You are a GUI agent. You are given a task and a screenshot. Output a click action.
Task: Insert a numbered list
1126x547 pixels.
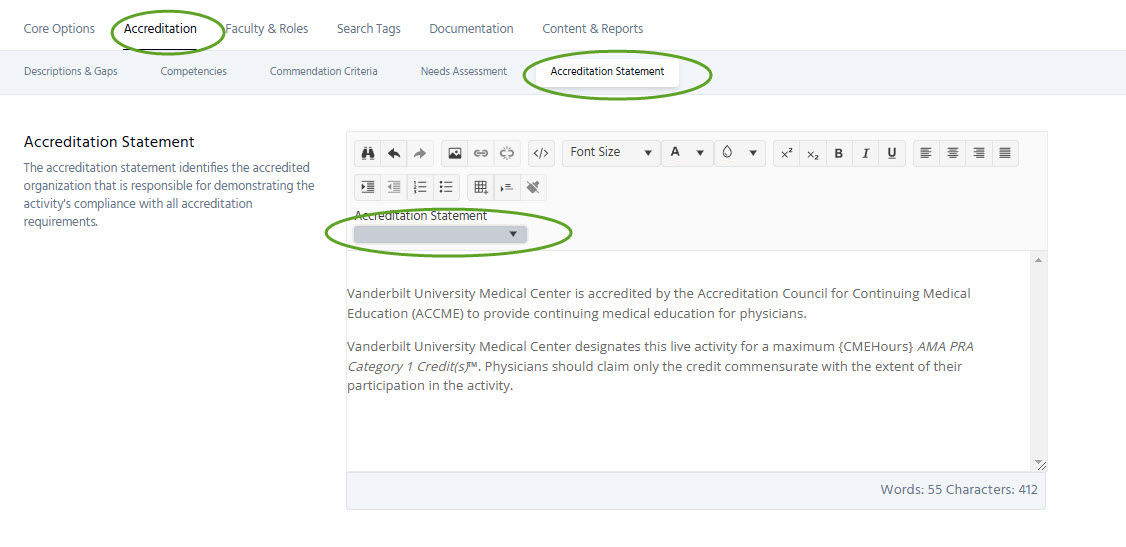420,187
